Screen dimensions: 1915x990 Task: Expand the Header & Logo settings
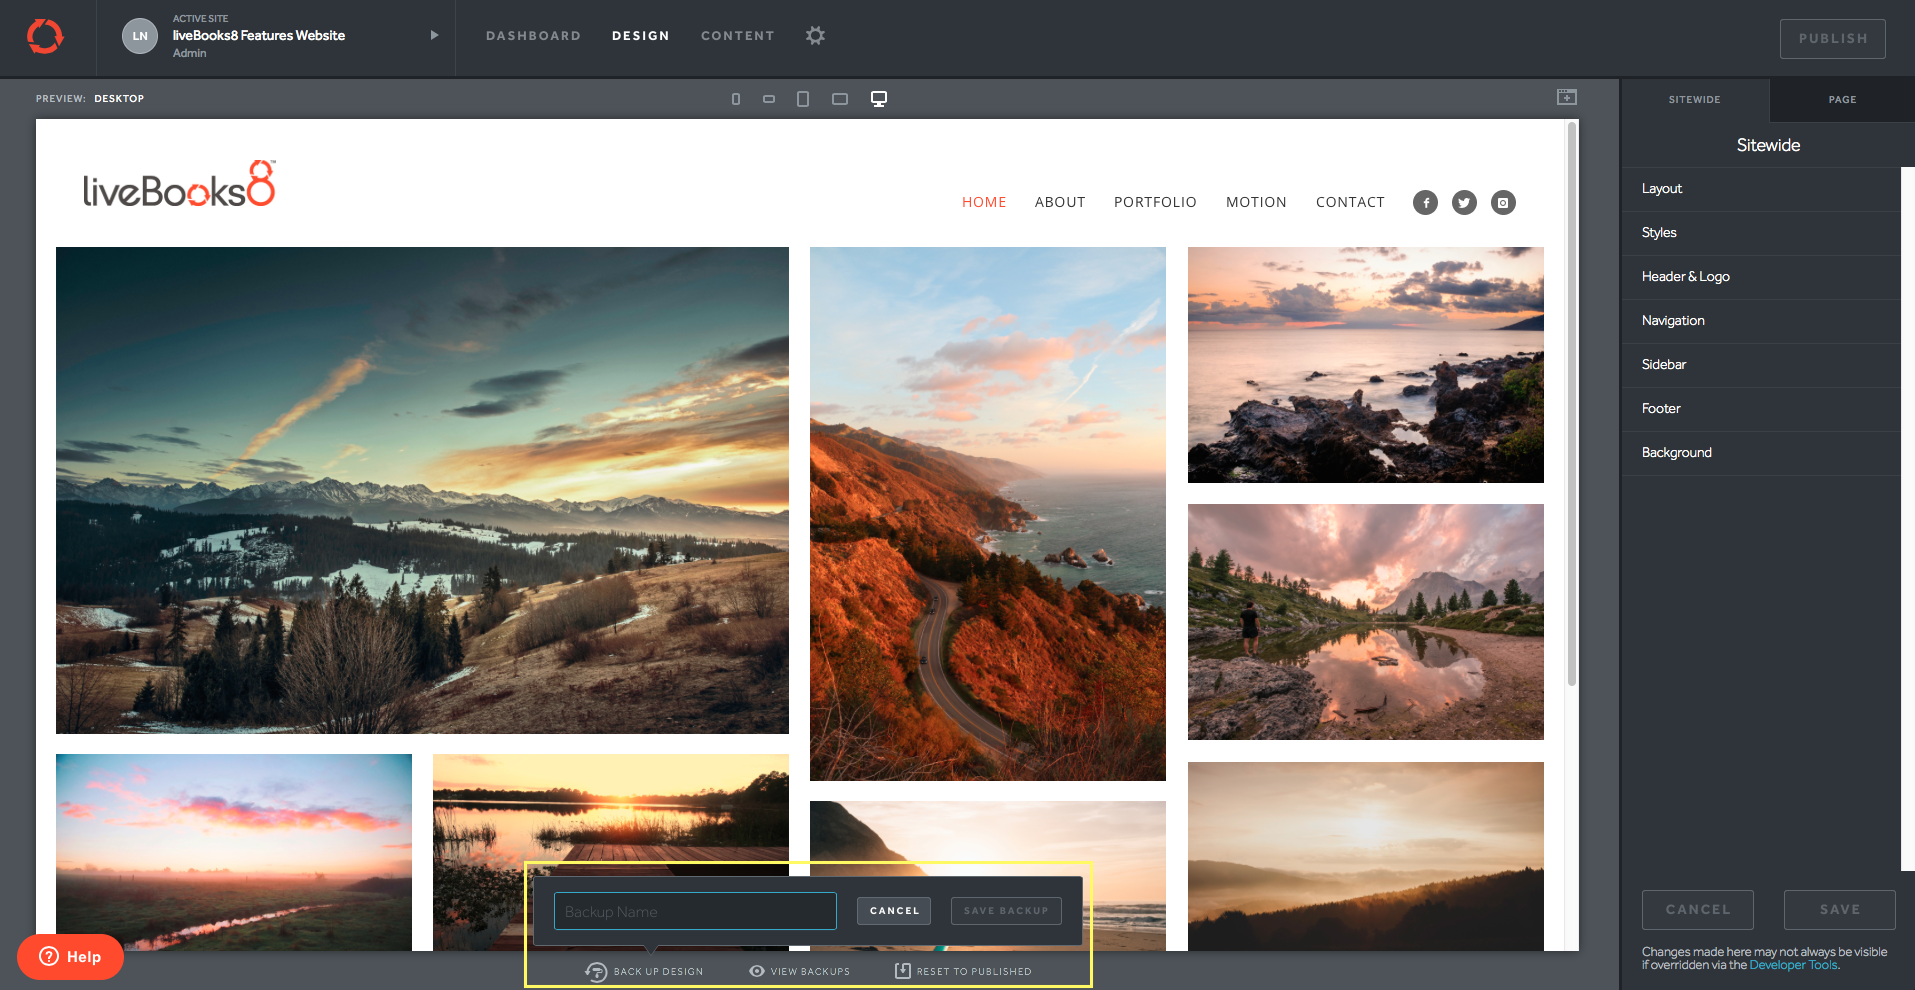[1685, 277]
